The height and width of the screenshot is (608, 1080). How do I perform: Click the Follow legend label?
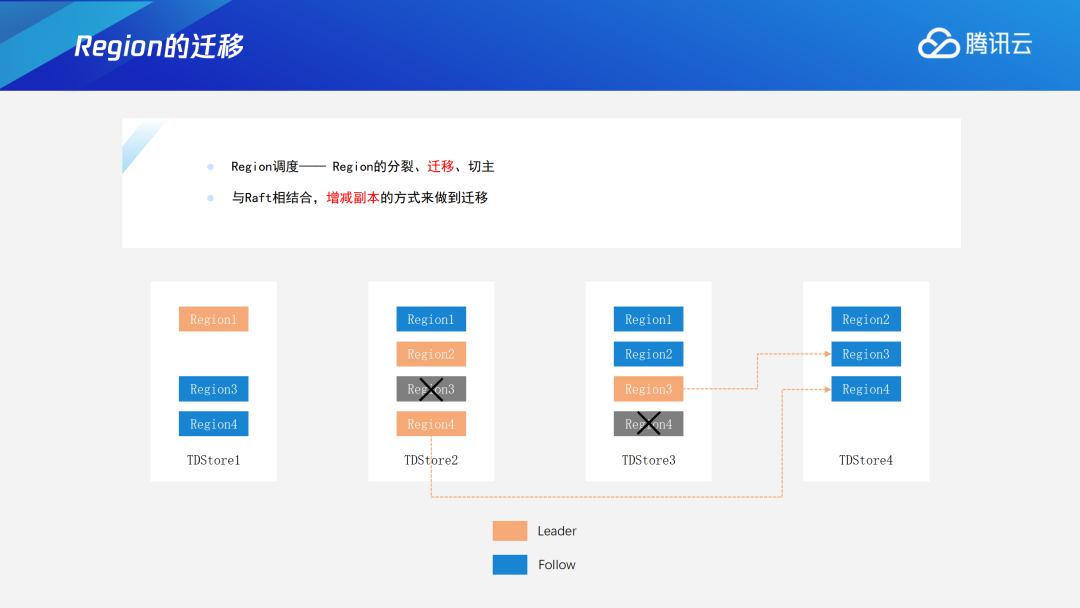(557, 565)
